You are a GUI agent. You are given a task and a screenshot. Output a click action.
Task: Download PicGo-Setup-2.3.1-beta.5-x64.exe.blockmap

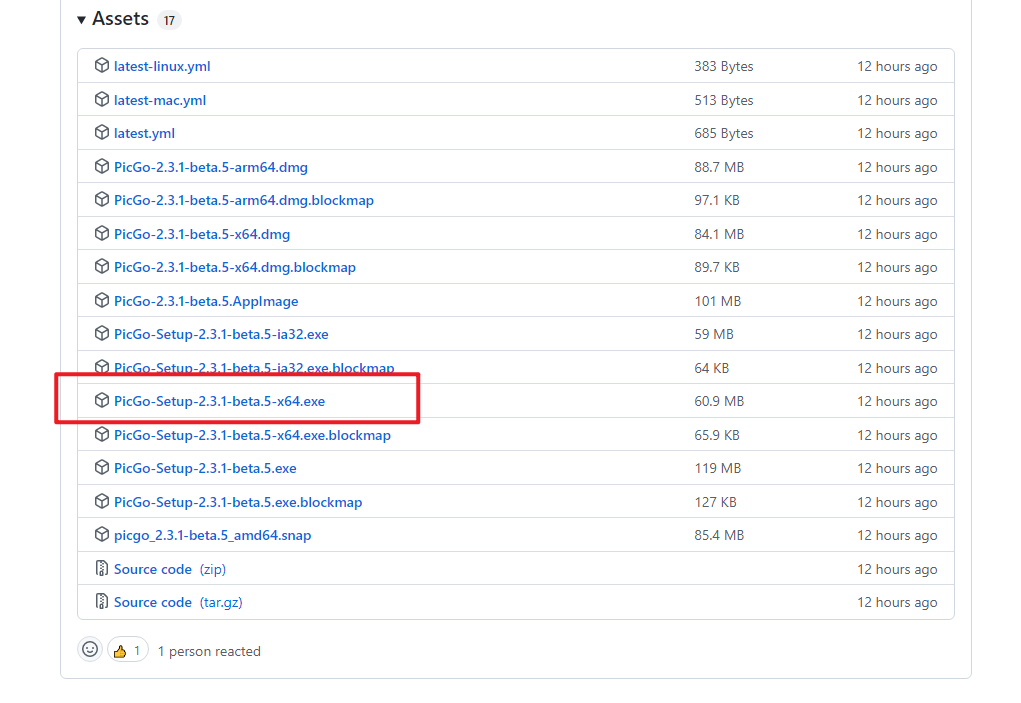tap(253, 435)
